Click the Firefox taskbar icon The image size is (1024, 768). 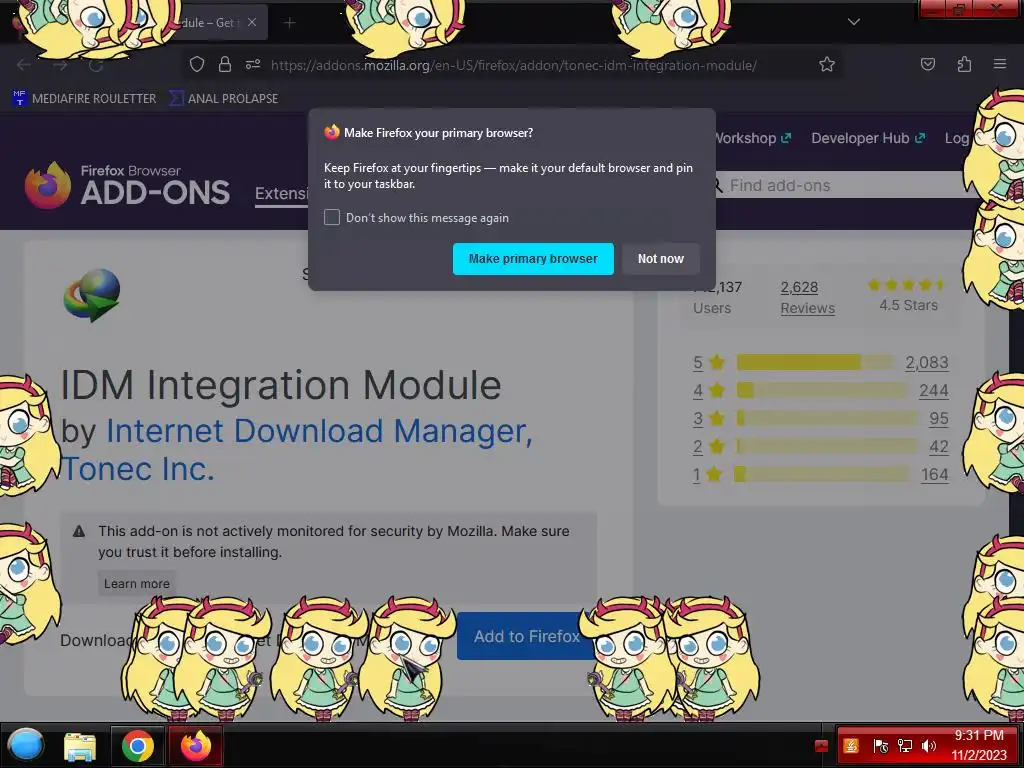tap(195, 746)
